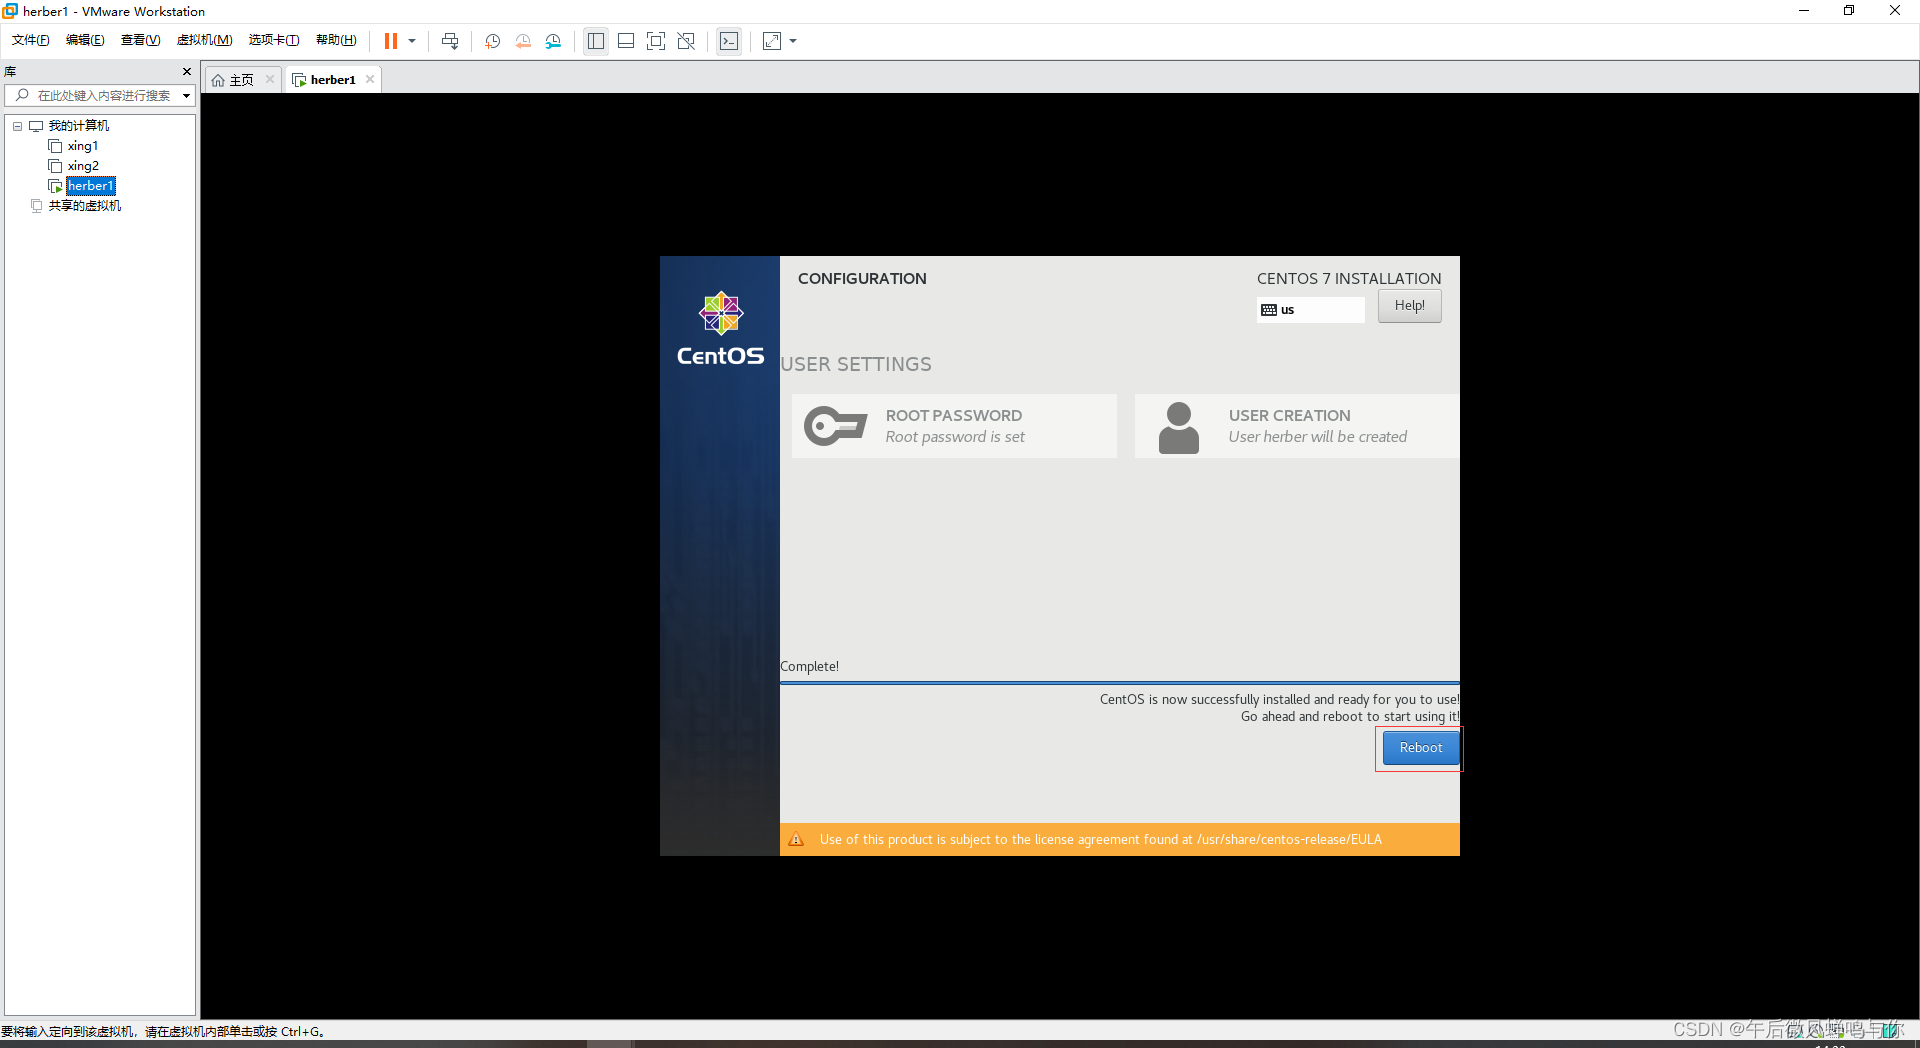Image resolution: width=1920 pixels, height=1048 pixels.
Task: Select 共享的虚拟机 in the library
Action: coord(85,206)
